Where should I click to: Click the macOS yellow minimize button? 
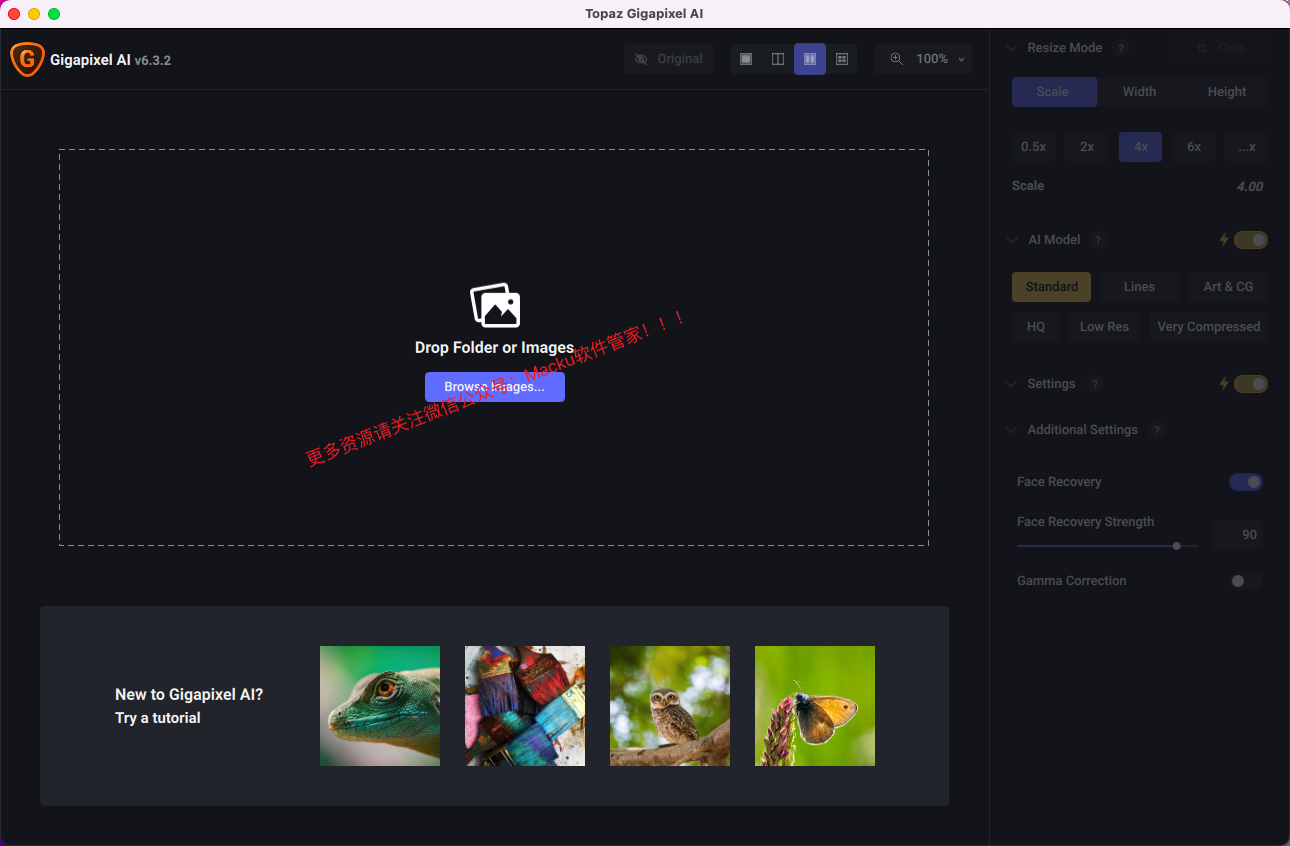click(x=34, y=14)
